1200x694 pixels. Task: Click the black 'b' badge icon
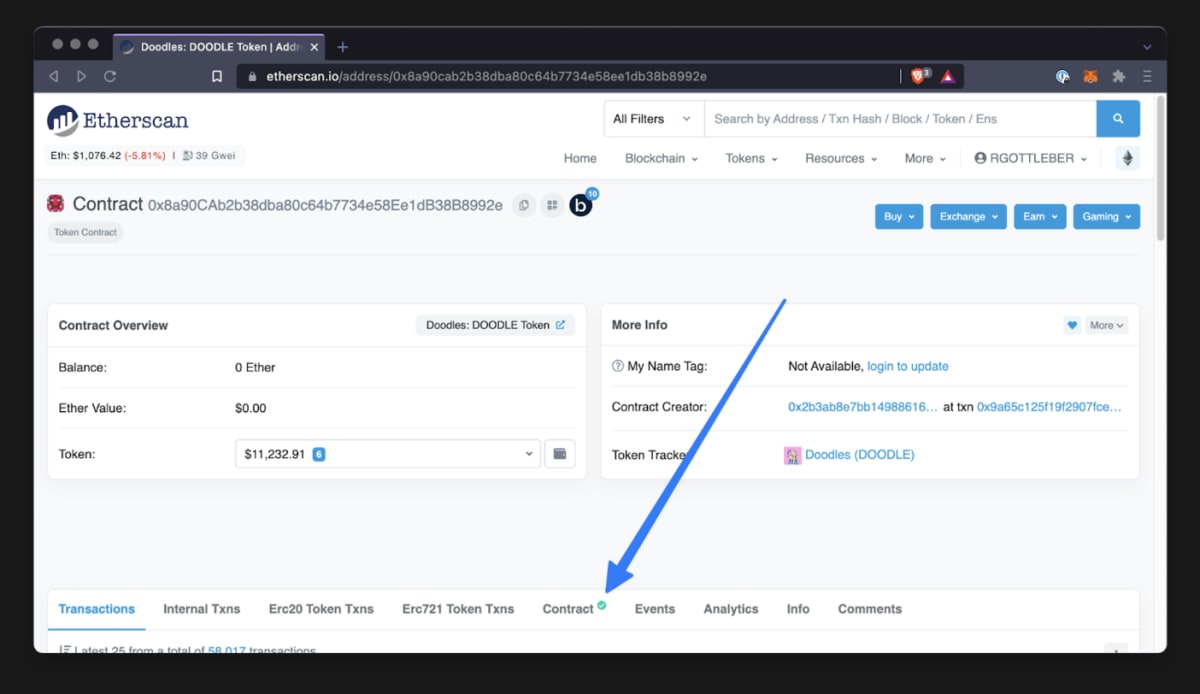click(x=581, y=205)
